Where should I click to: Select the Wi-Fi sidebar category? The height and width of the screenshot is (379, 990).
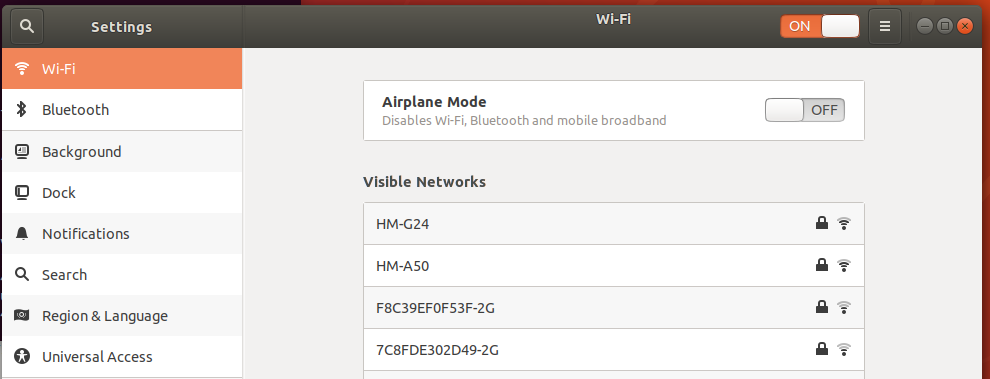[x=122, y=68]
